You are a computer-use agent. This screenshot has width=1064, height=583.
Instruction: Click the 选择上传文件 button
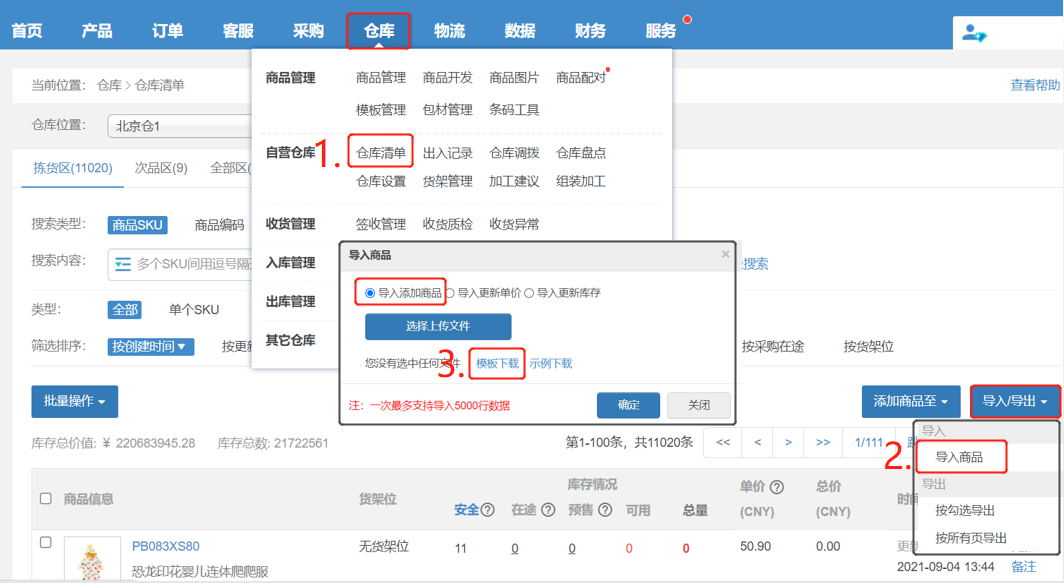(438, 326)
